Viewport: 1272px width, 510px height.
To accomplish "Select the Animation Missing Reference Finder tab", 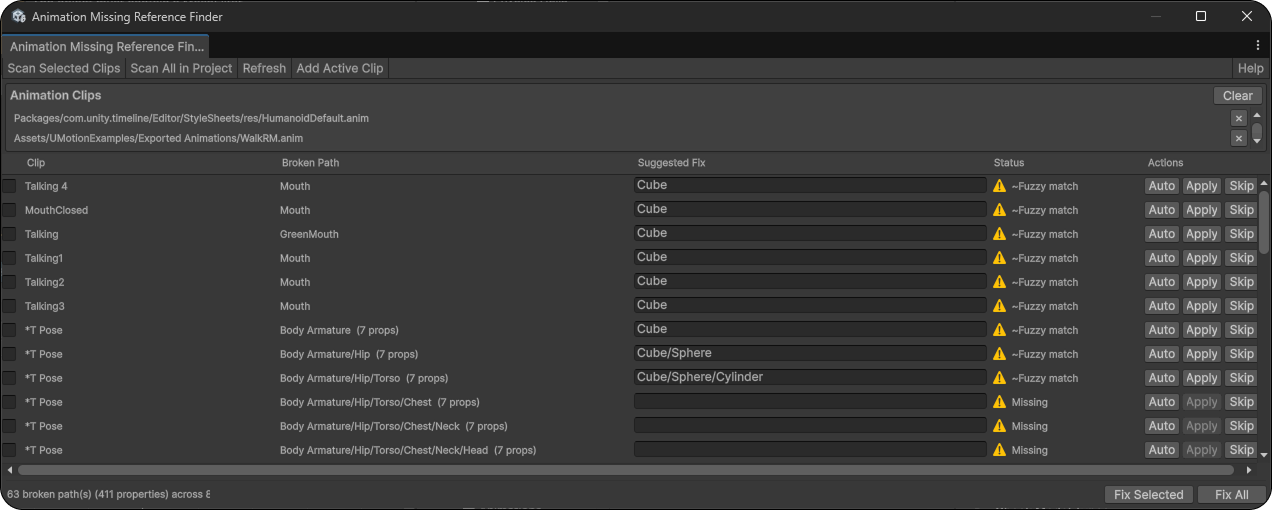I will click(x=105, y=46).
